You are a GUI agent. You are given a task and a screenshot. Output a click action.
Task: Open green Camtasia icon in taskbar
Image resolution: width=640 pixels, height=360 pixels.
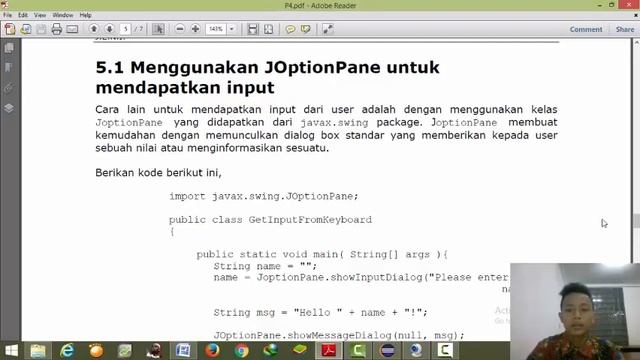point(358,351)
